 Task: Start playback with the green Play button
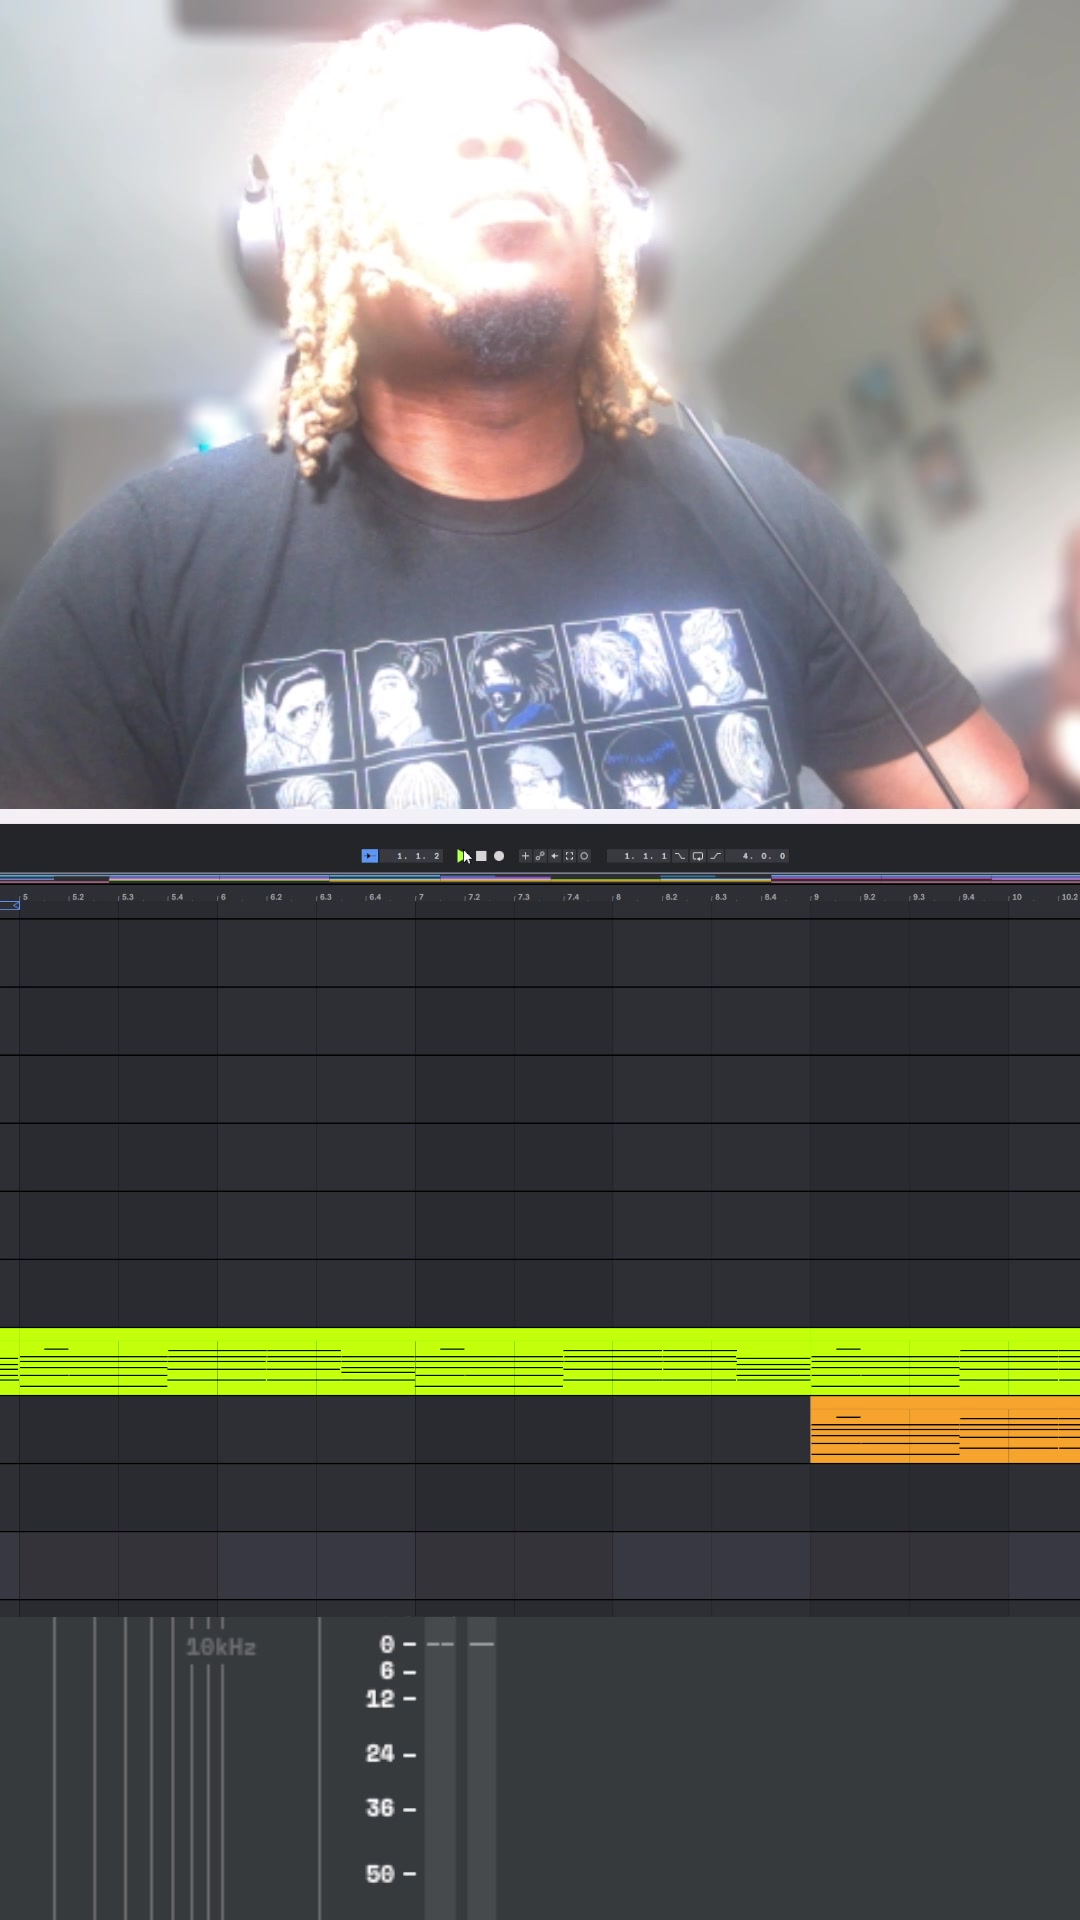click(461, 856)
